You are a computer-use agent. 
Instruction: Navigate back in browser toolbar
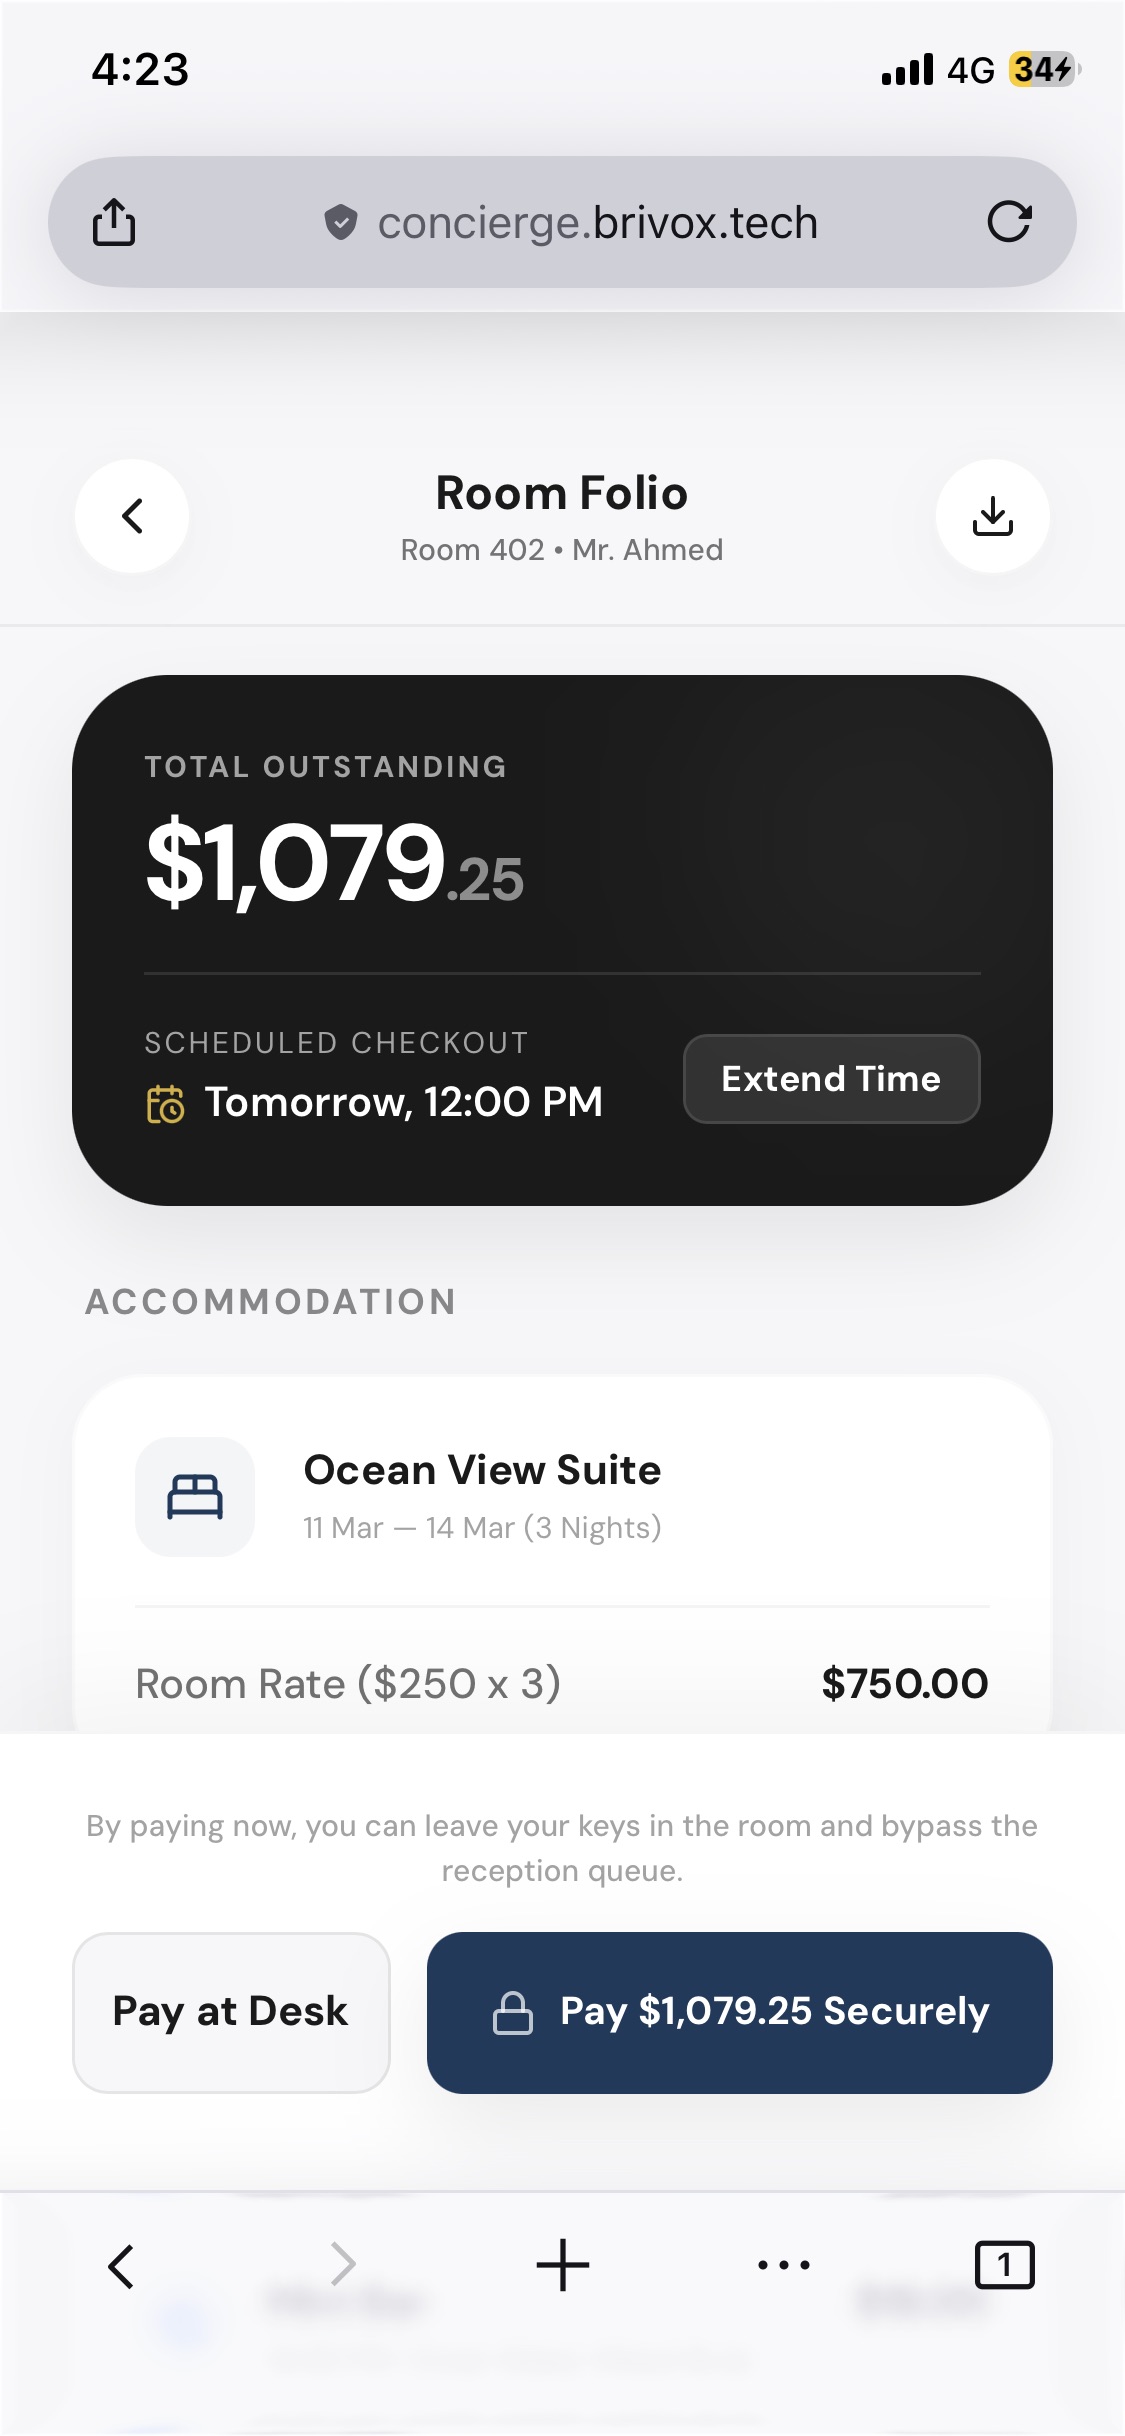click(x=121, y=2265)
